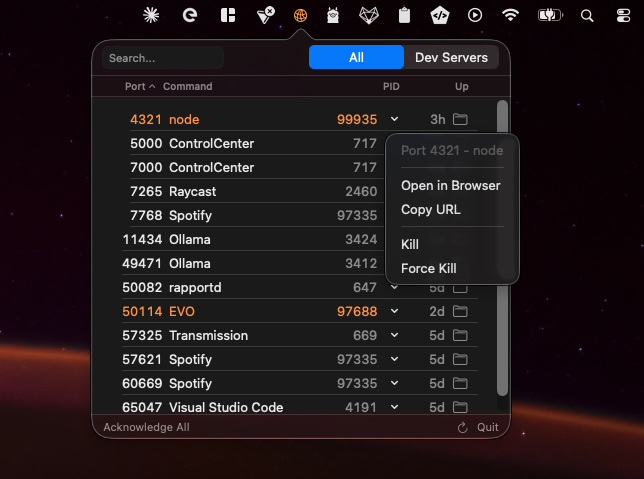The height and width of the screenshot is (479, 644).
Task: Click 57325 Transmission command name
Action: (209, 335)
